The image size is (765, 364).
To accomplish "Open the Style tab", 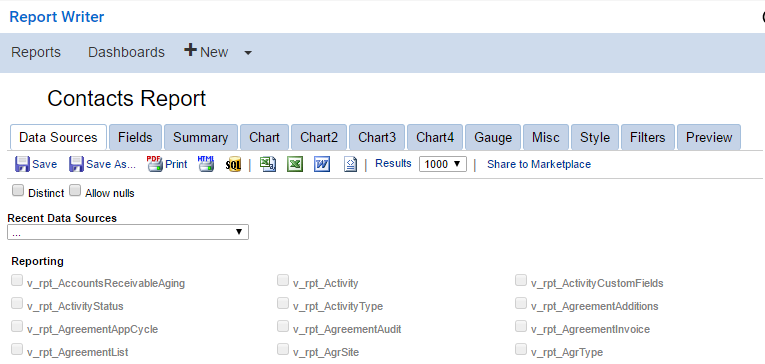I will pyautogui.click(x=595, y=137).
